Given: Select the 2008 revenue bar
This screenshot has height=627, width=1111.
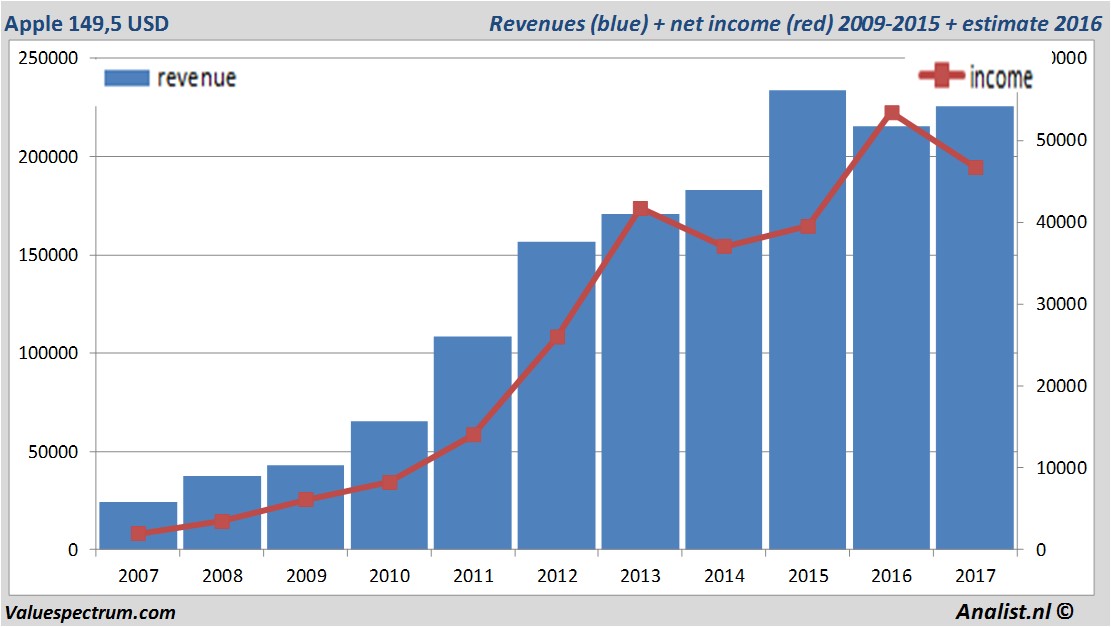Looking at the screenshot, I should pos(222,513).
